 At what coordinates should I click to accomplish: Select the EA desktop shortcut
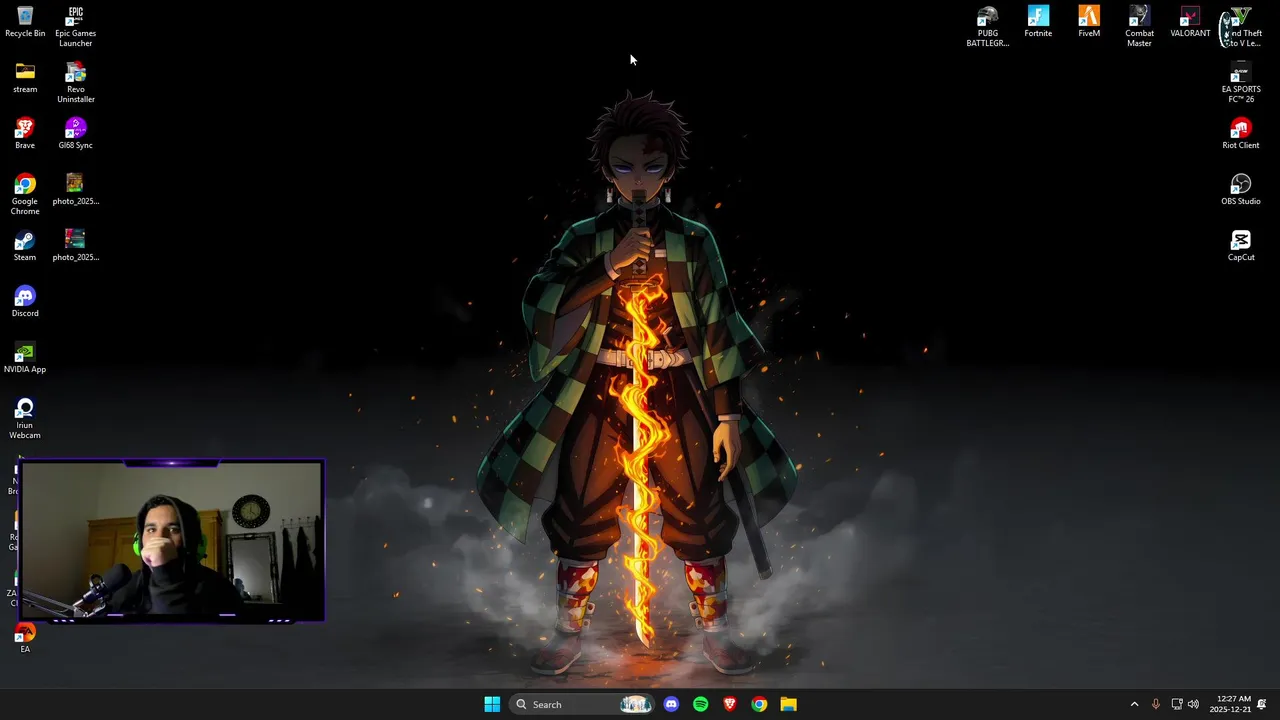tap(25, 638)
